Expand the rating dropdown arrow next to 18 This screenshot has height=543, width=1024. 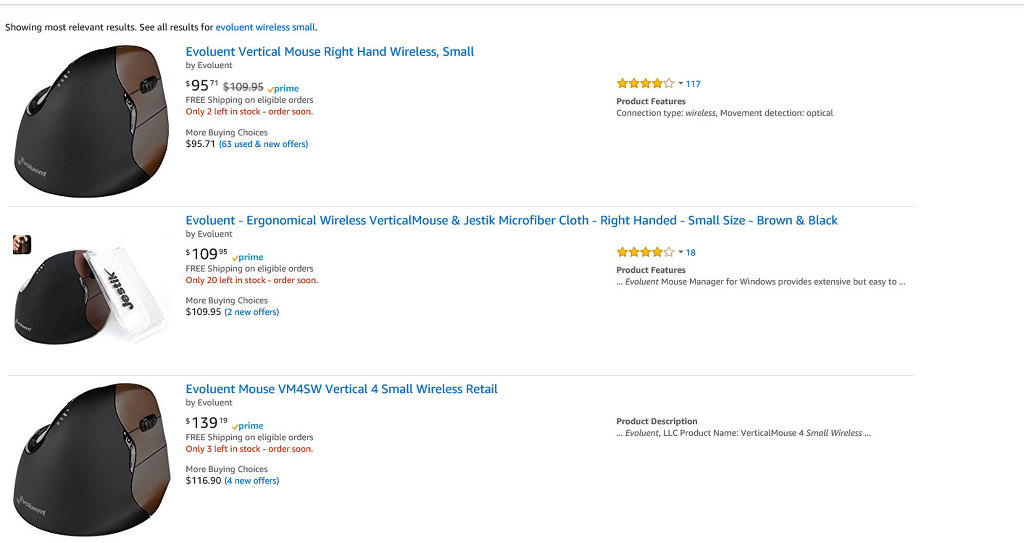pos(680,253)
